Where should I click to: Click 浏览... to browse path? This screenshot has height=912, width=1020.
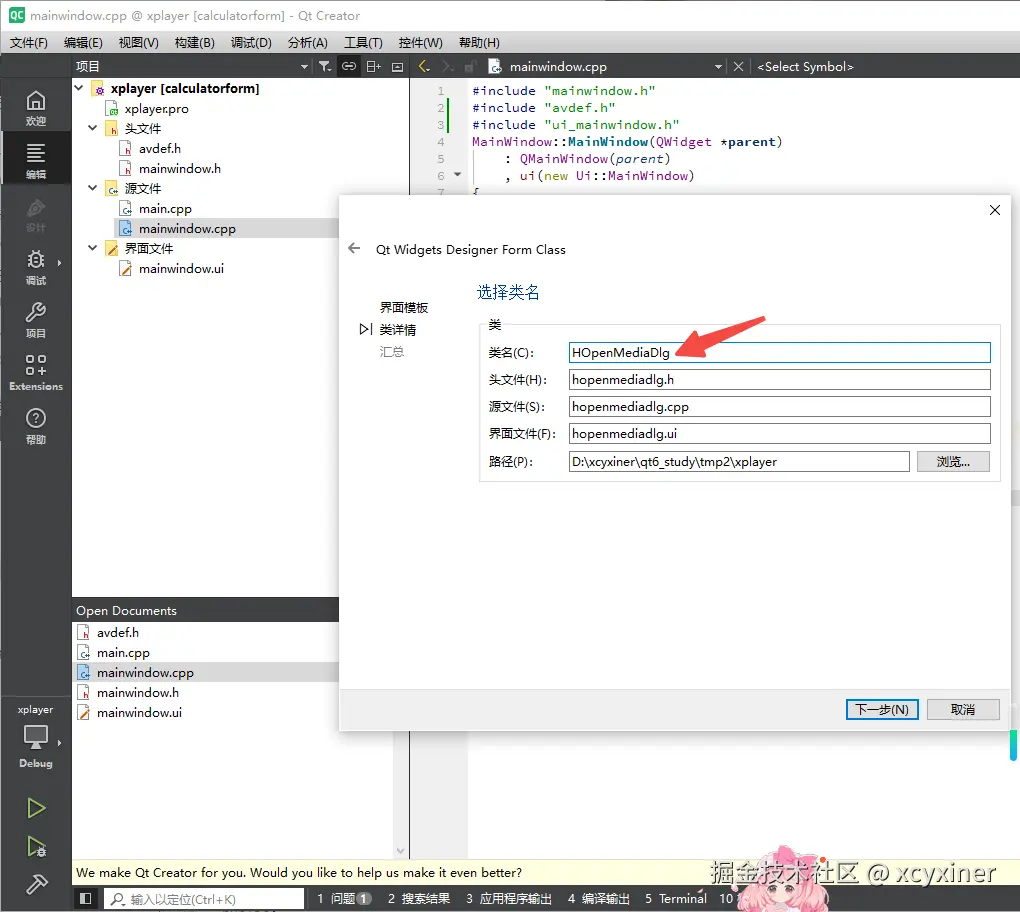953,461
